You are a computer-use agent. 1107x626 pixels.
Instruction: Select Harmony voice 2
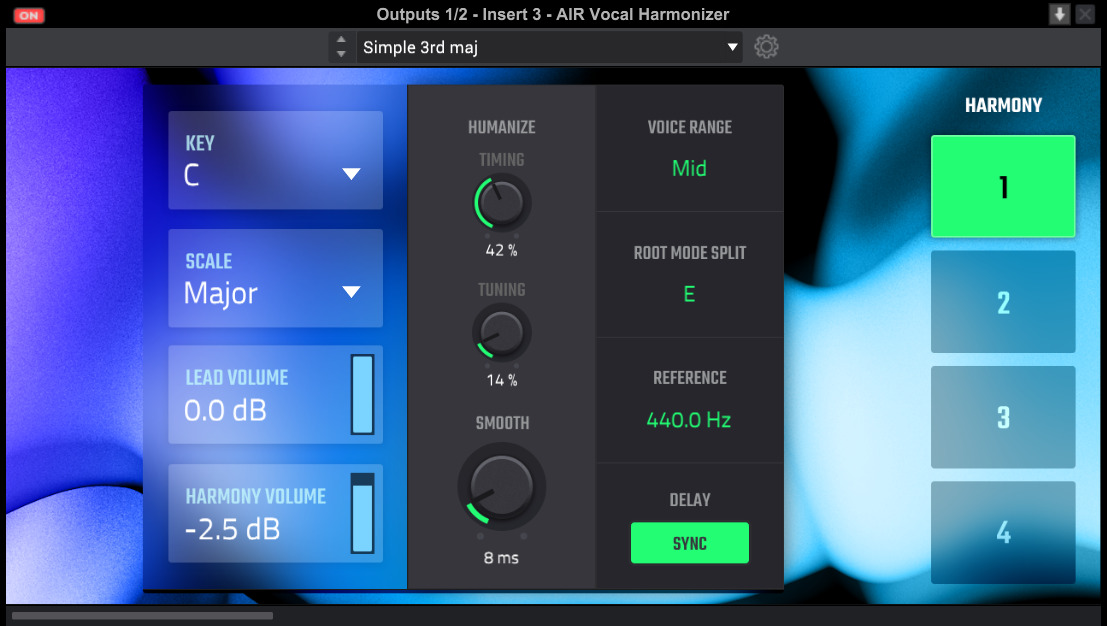click(x=1003, y=302)
